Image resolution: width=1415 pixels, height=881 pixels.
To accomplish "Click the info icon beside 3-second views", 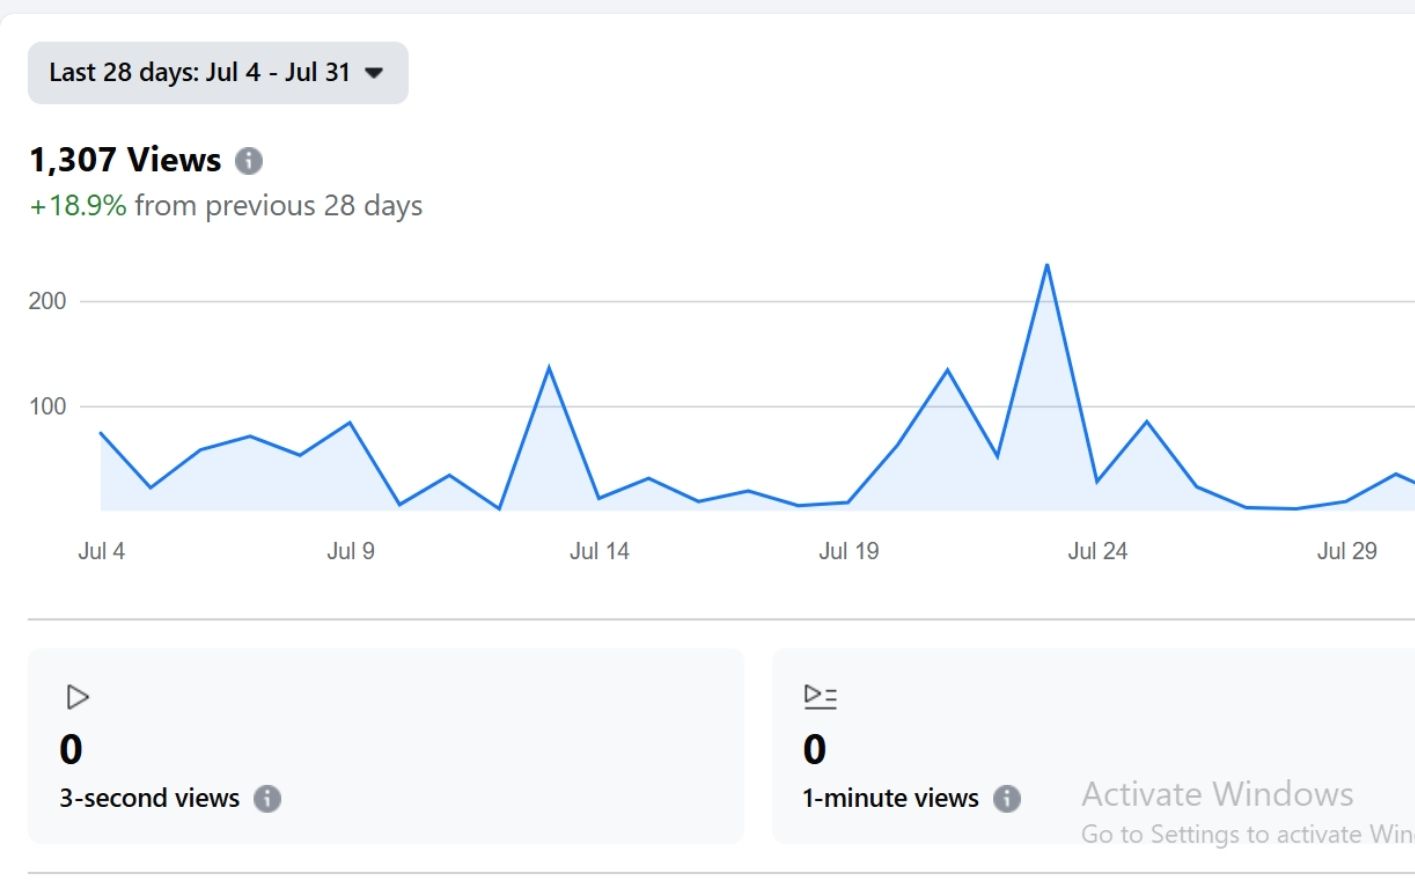I will 267,798.
